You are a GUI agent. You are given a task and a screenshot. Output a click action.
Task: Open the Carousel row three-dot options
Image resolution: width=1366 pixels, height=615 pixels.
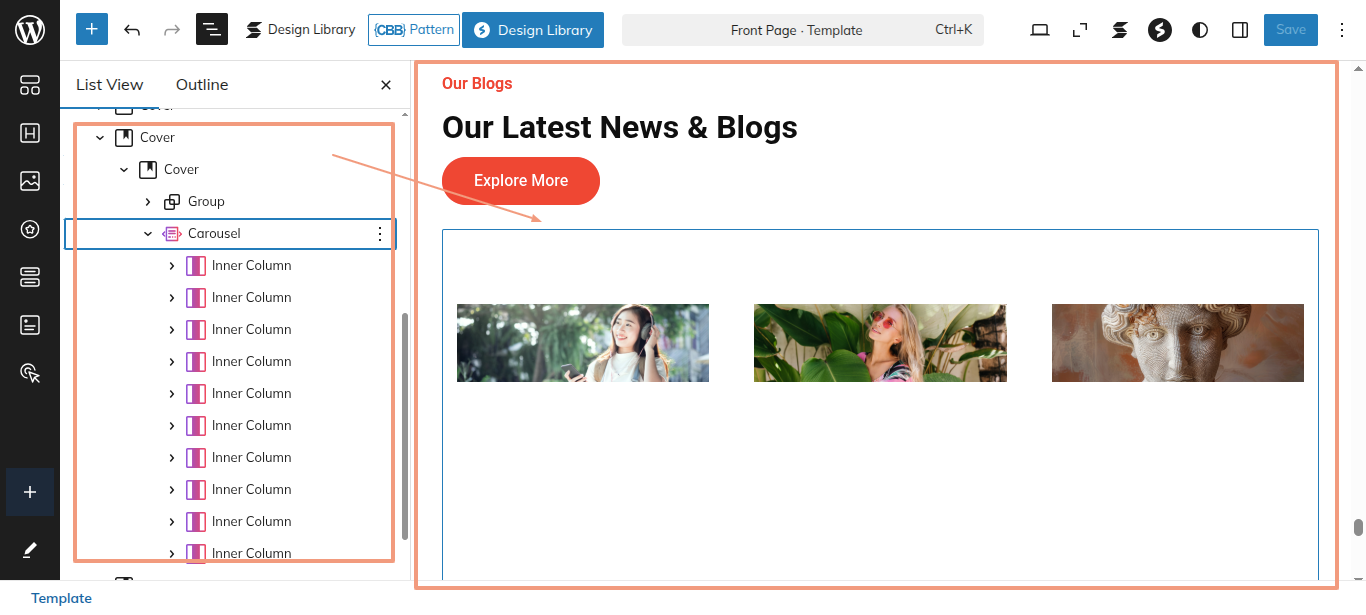click(380, 234)
